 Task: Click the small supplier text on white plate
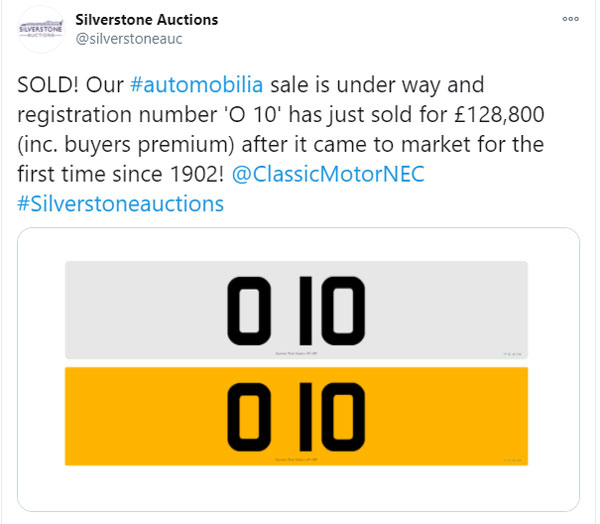297,352
